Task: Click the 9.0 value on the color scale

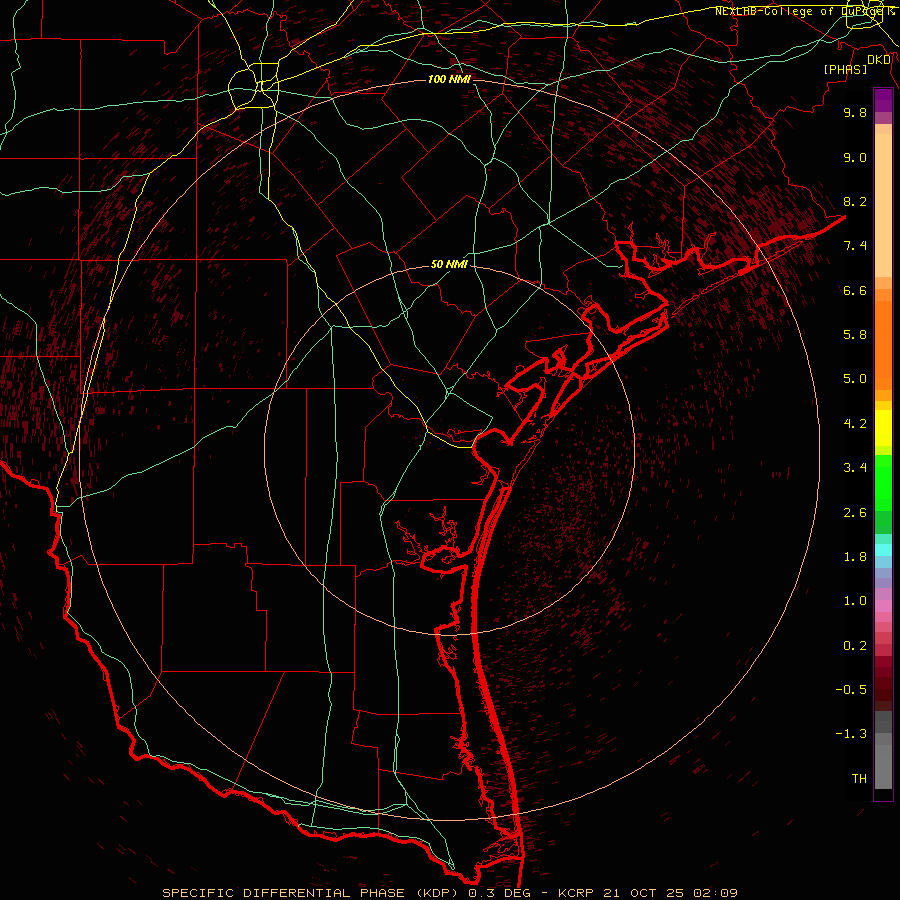Action: [x=855, y=157]
